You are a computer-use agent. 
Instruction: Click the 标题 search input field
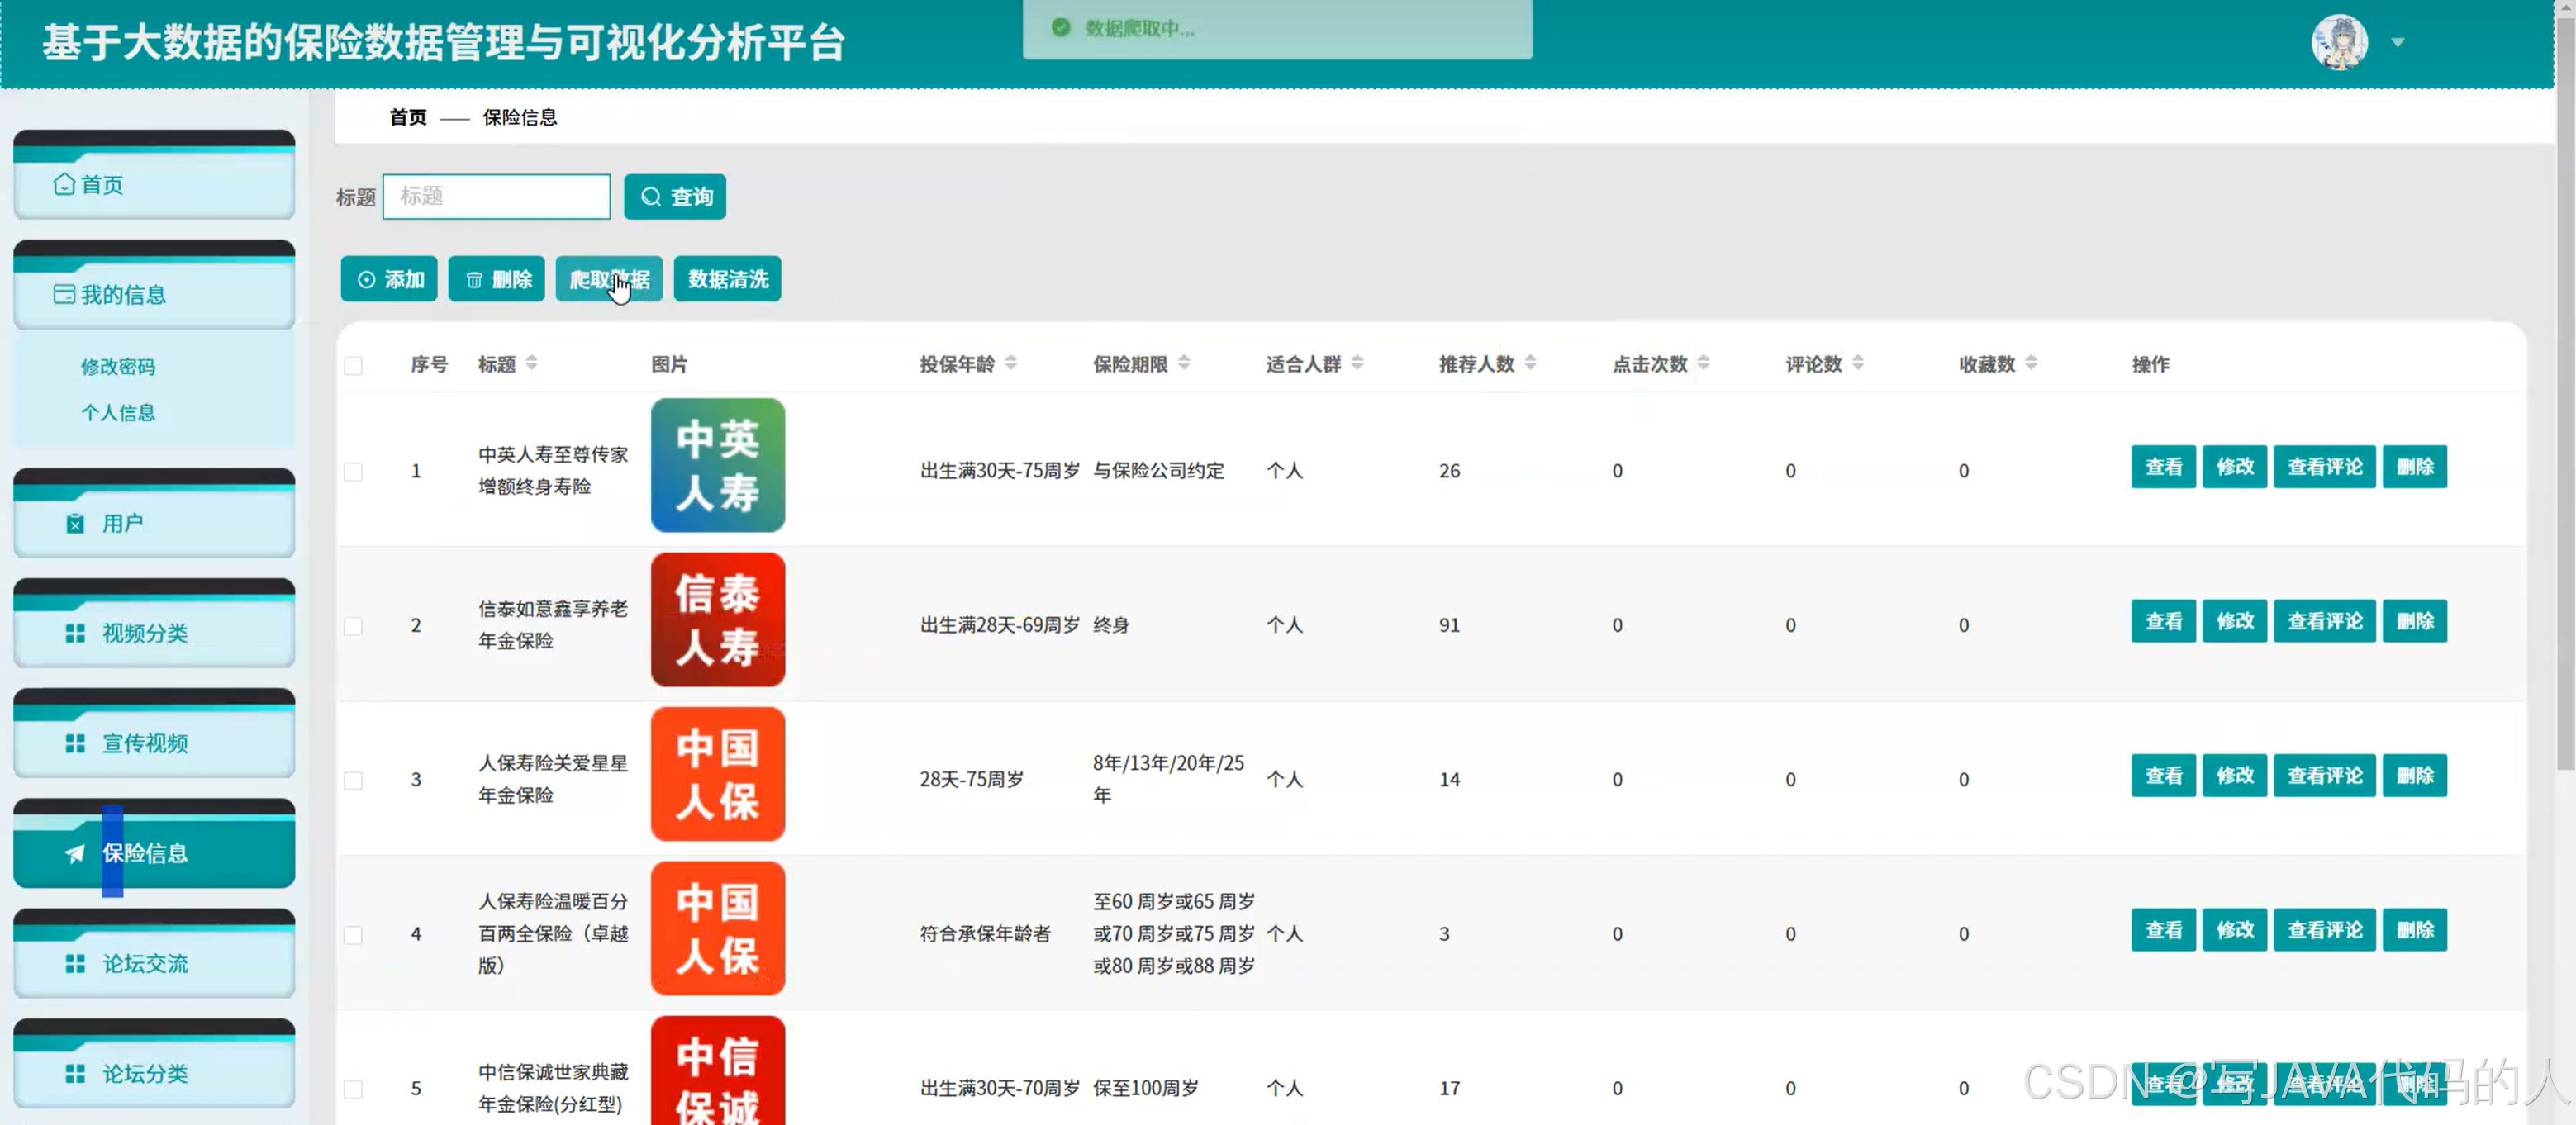pos(496,197)
